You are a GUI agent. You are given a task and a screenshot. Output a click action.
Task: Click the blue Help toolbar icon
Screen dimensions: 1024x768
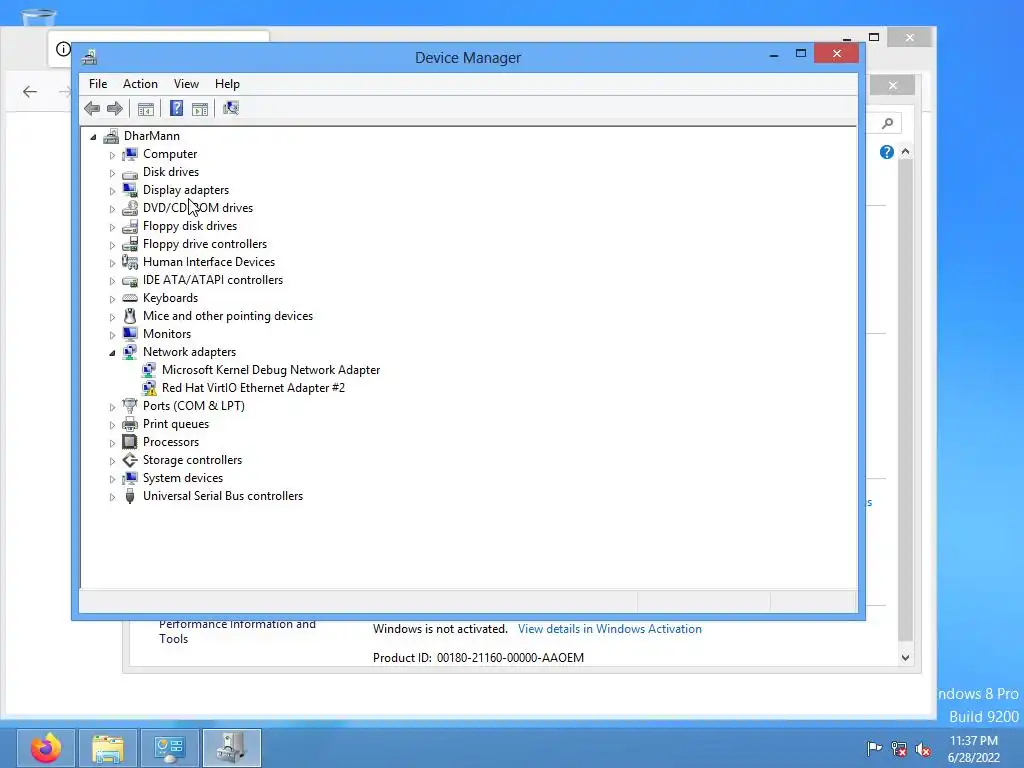(x=176, y=108)
